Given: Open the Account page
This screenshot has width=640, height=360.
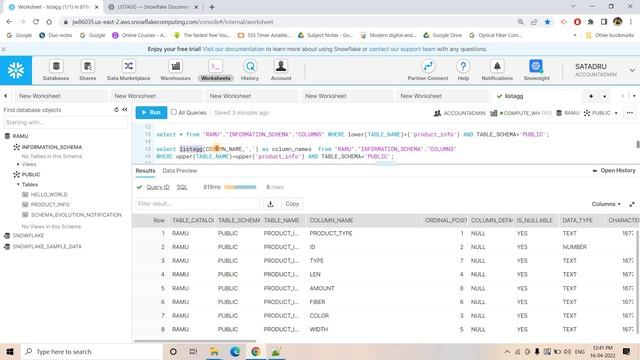Looking at the screenshot, I should 281,70.
